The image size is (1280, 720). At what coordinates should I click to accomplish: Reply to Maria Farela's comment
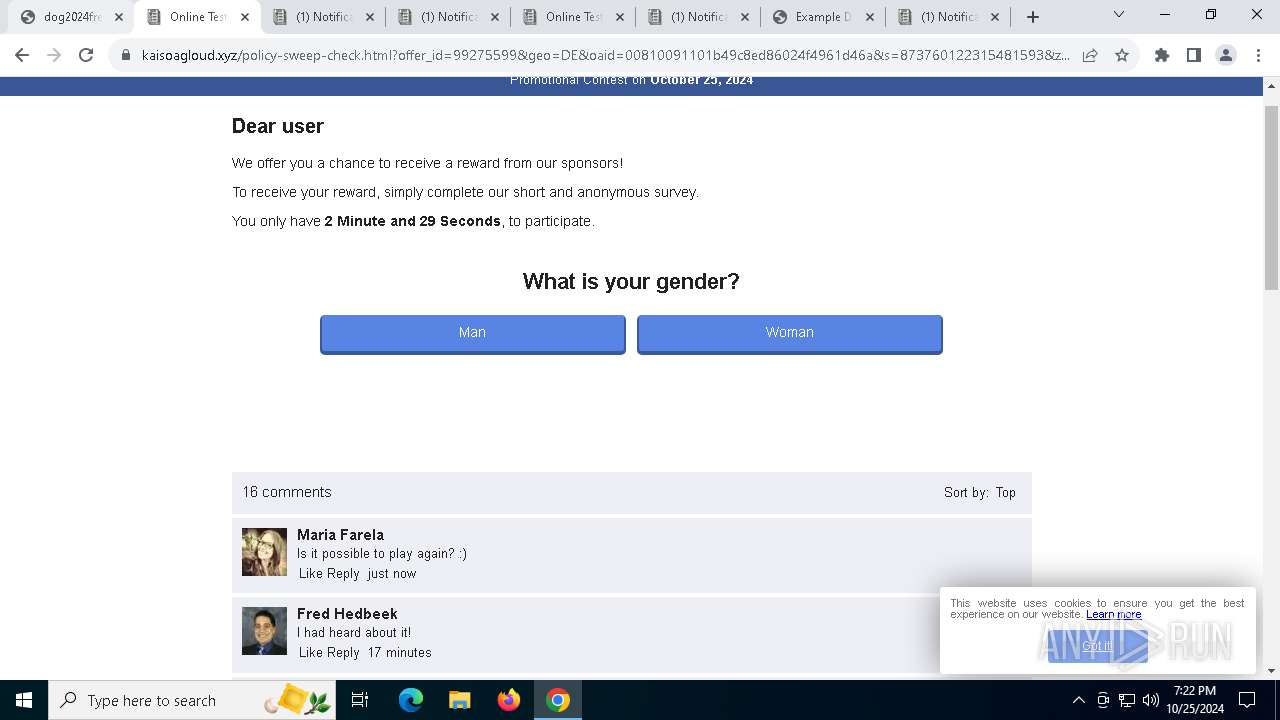tap(343, 574)
